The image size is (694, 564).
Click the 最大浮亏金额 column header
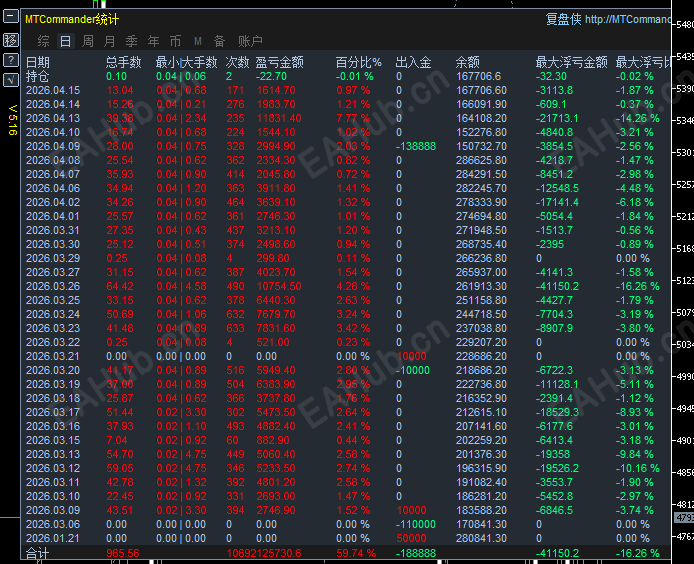click(571, 62)
